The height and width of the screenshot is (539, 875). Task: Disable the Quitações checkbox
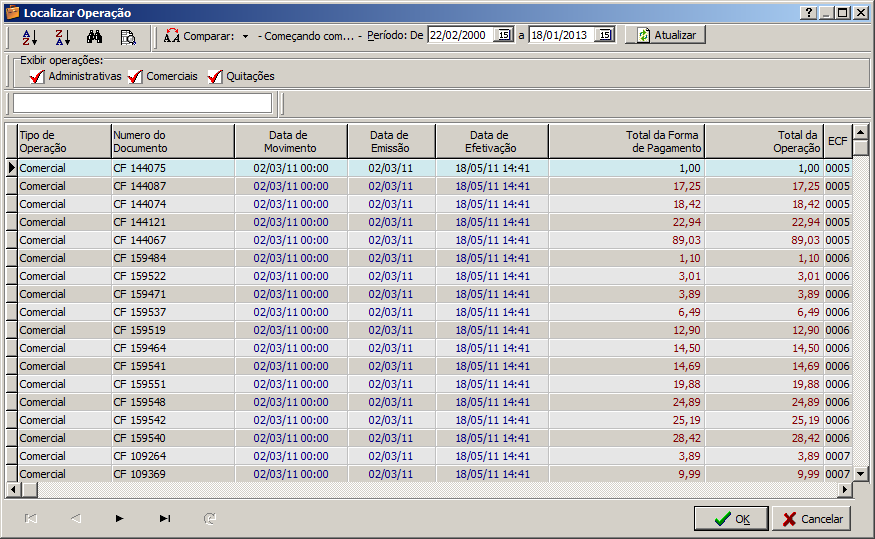(x=215, y=77)
